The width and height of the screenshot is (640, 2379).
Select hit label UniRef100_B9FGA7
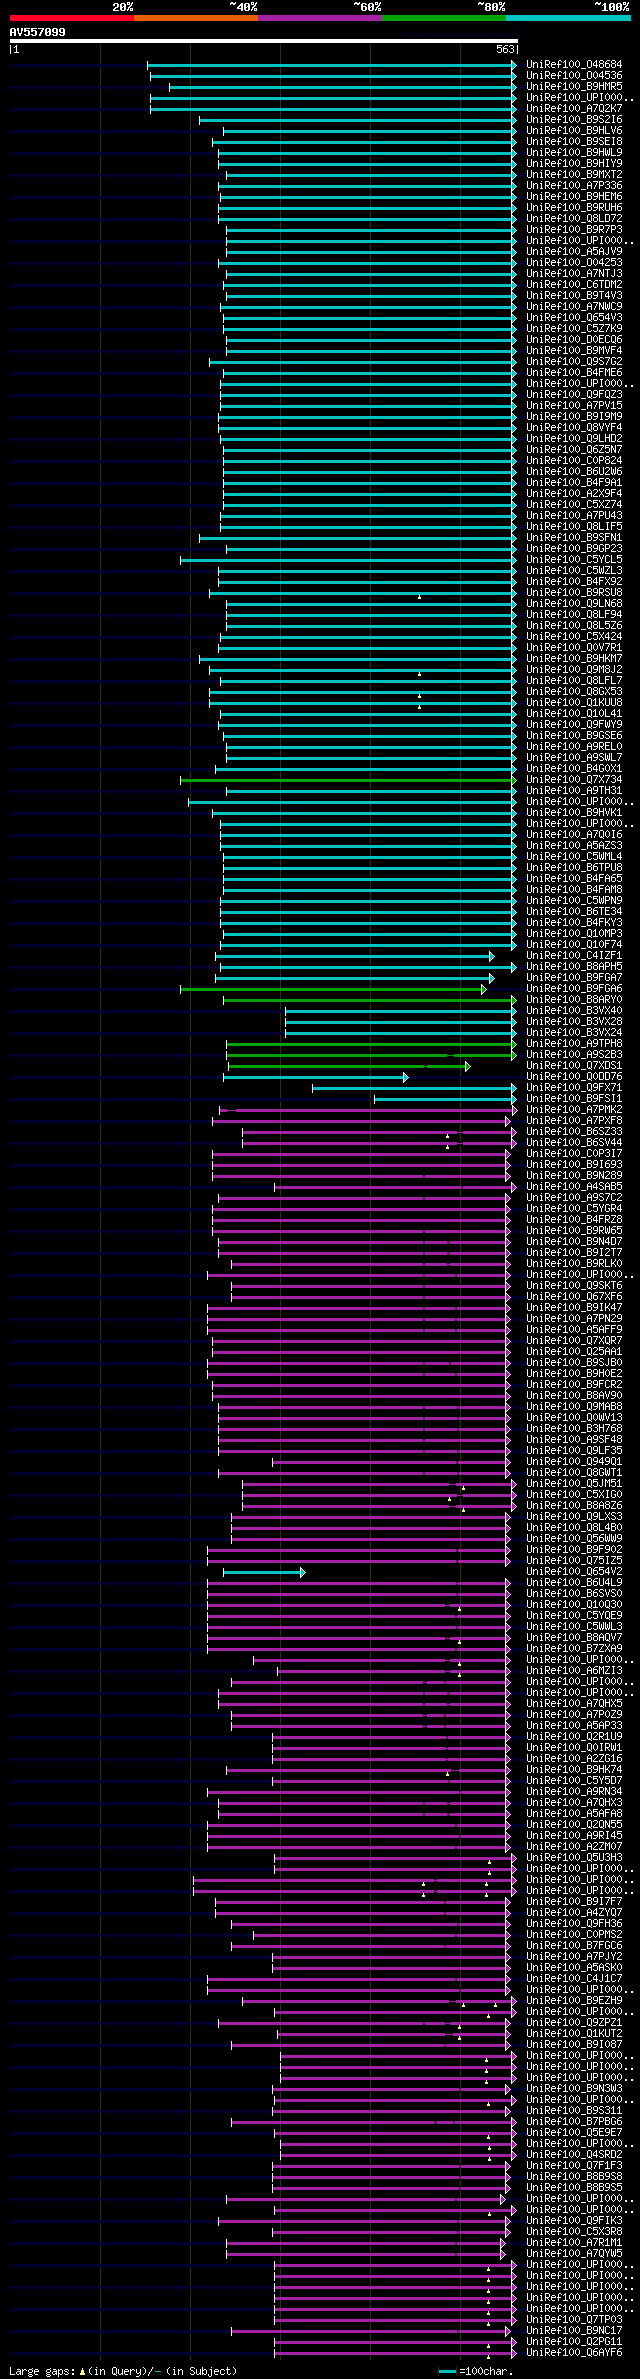pyautogui.click(x=574, y=978)
